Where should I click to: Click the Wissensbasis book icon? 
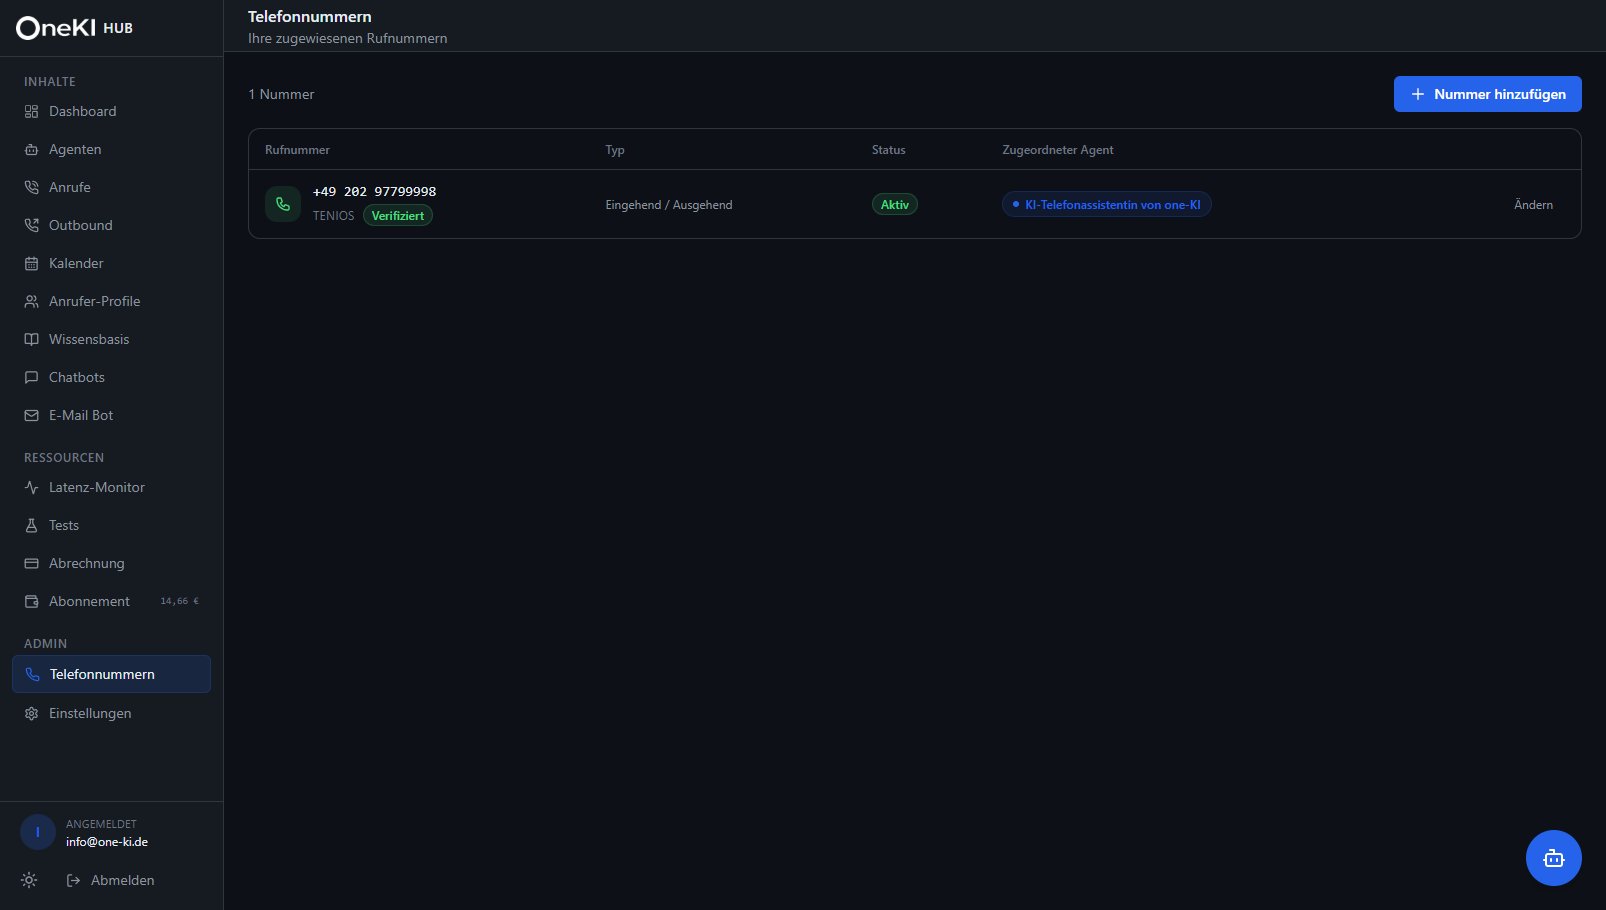[31, 340]
